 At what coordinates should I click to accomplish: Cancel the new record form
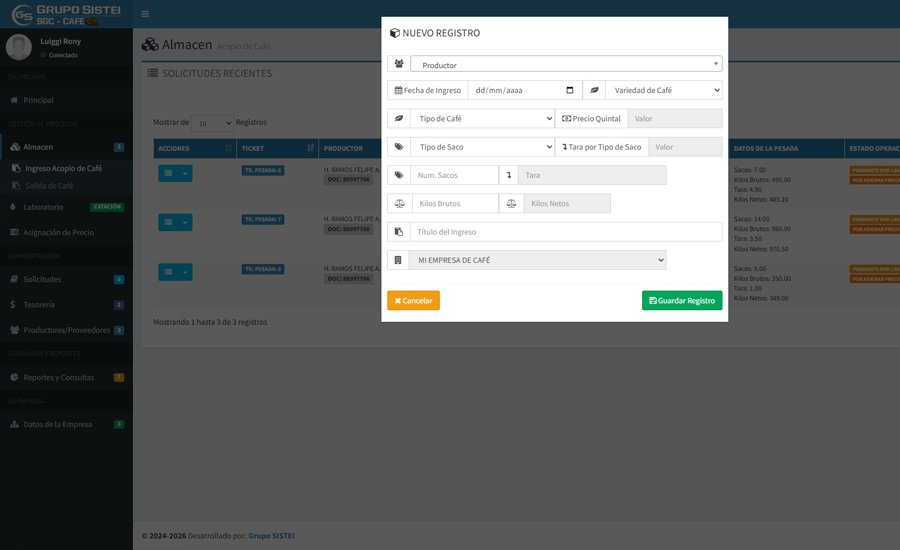(x=413, y=300)
